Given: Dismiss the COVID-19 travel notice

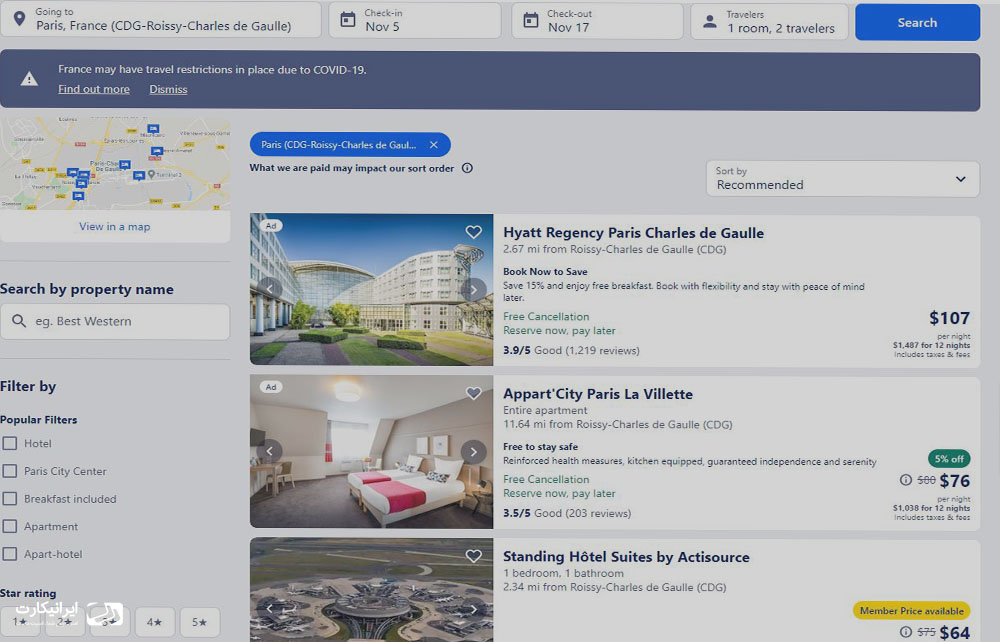Looking at the screenshot, I should tap(168, 89).
